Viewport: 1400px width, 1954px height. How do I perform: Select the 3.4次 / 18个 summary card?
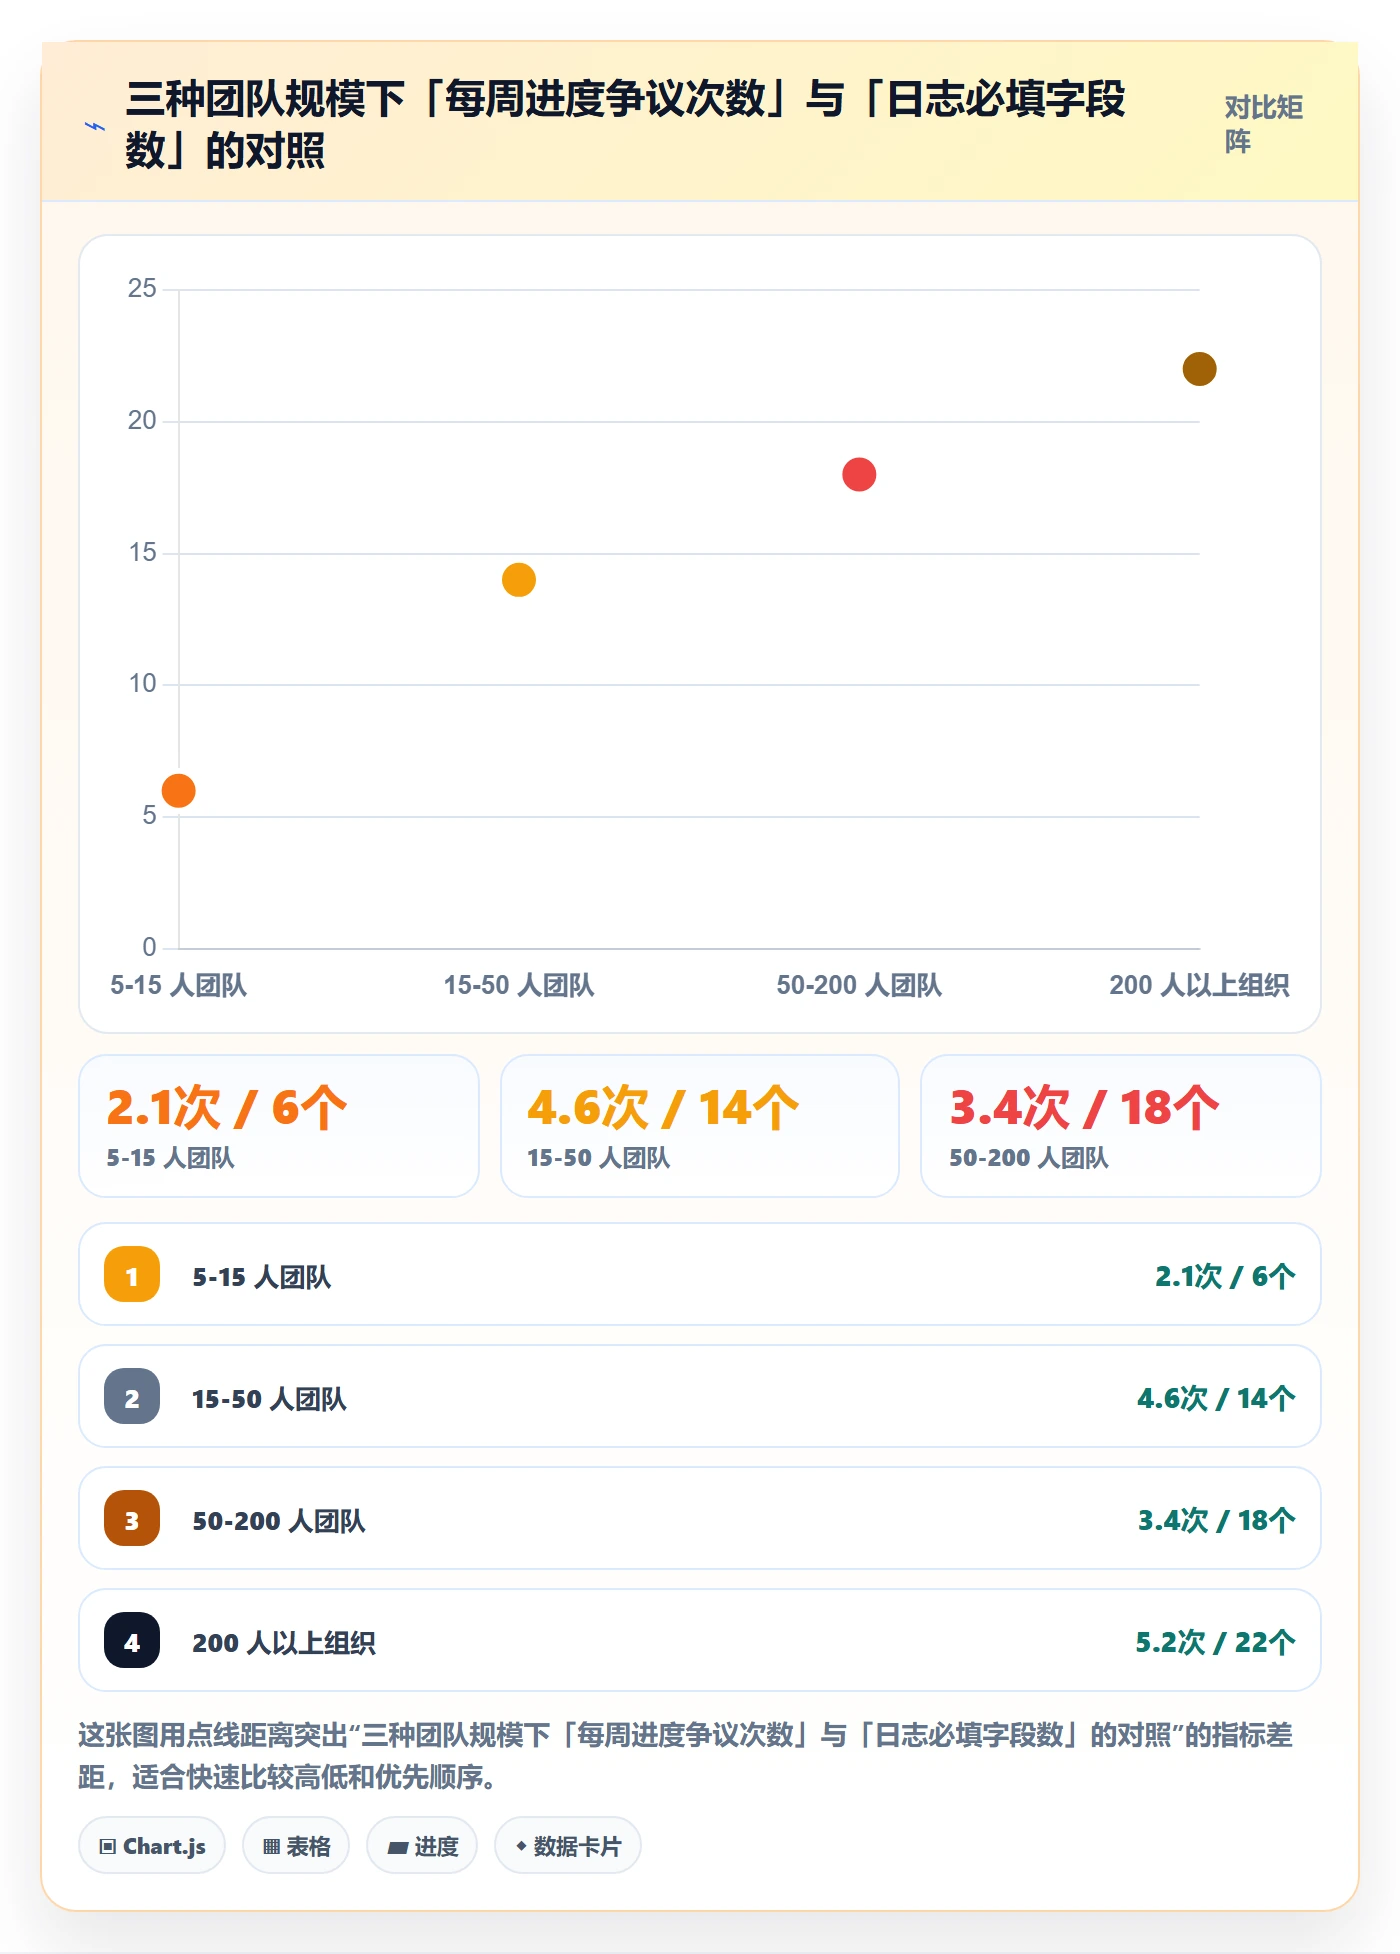point(1121,1126)
